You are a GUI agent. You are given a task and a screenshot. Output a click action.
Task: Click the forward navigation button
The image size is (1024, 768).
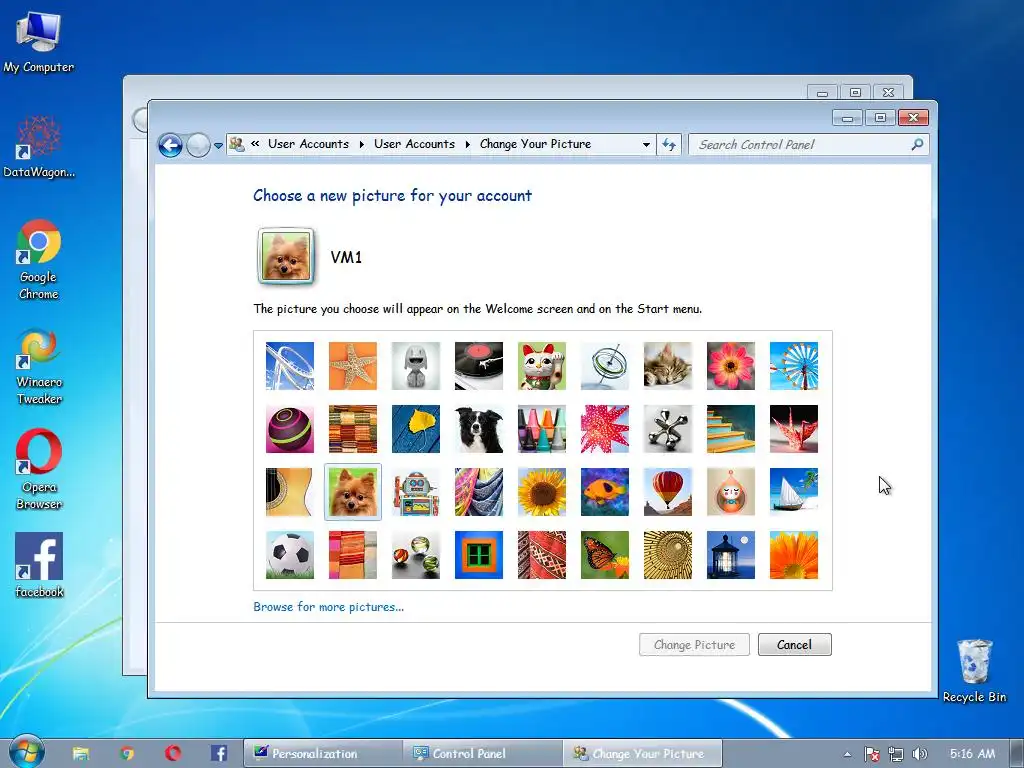pyautogui.click(x=198, y=145)
